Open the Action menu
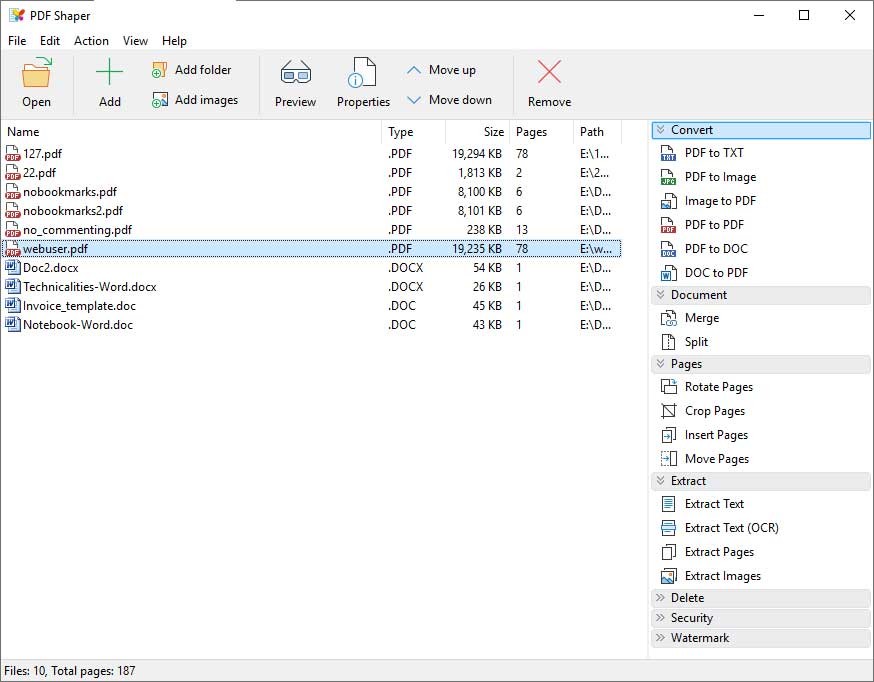Screen dimensions: 874x682 coord(91,41)
